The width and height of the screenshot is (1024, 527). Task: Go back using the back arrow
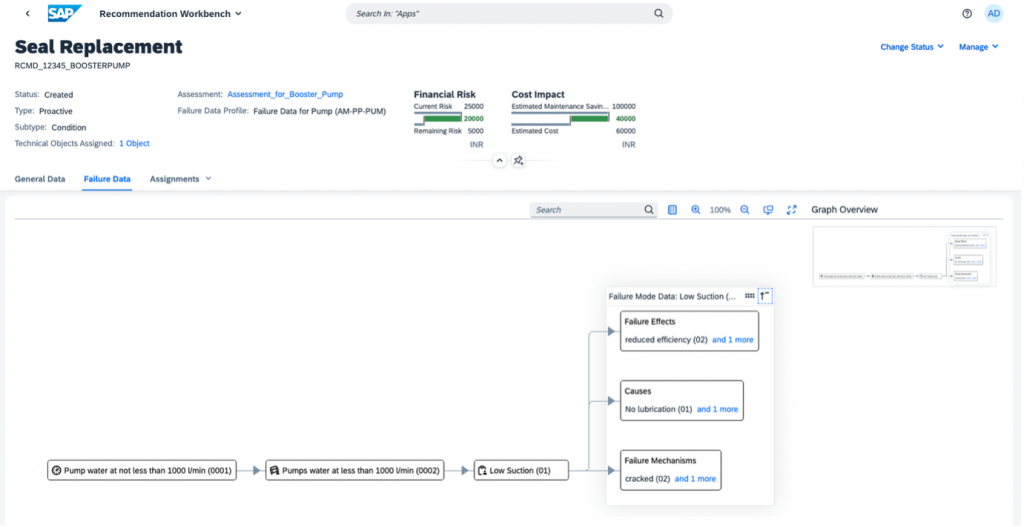[x=27, y=13]
